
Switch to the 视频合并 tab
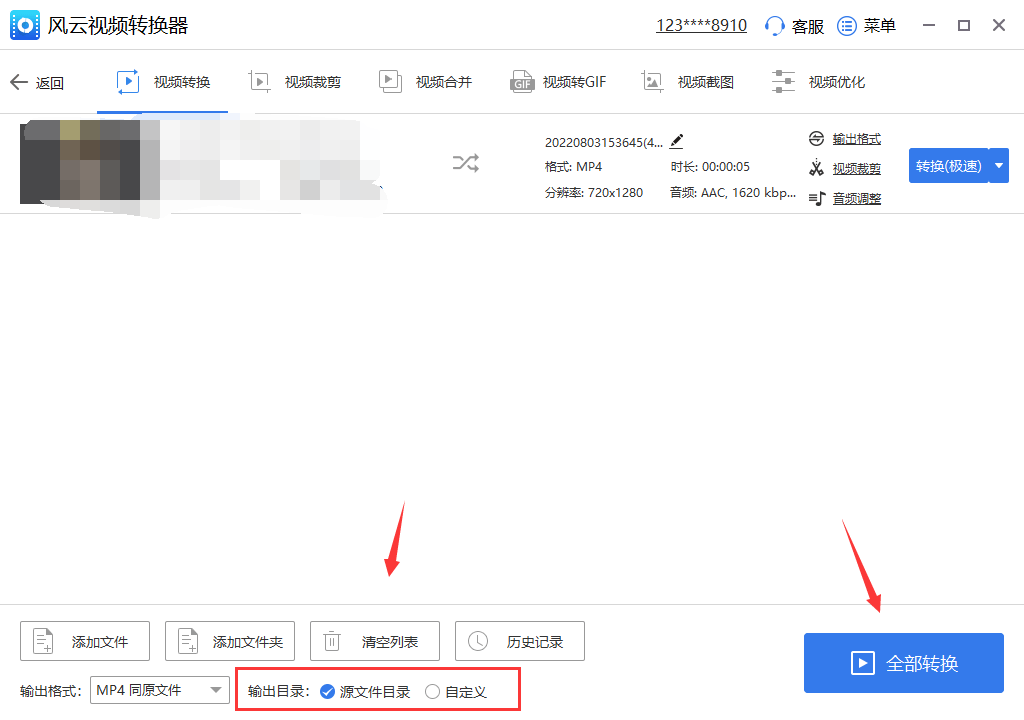[424, 82]
